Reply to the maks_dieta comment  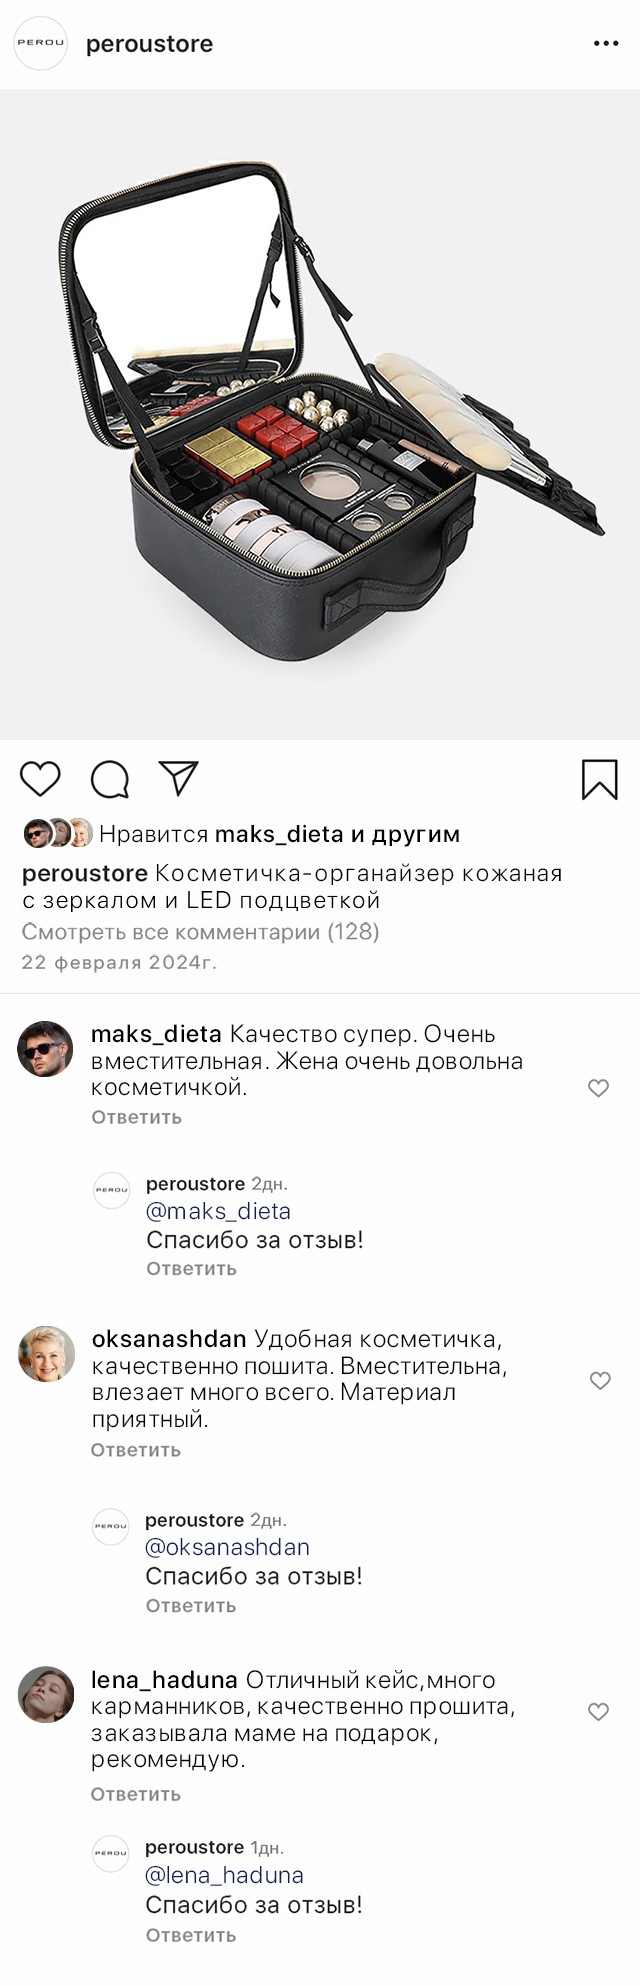pyautogui.click(x=136, y=1117)
